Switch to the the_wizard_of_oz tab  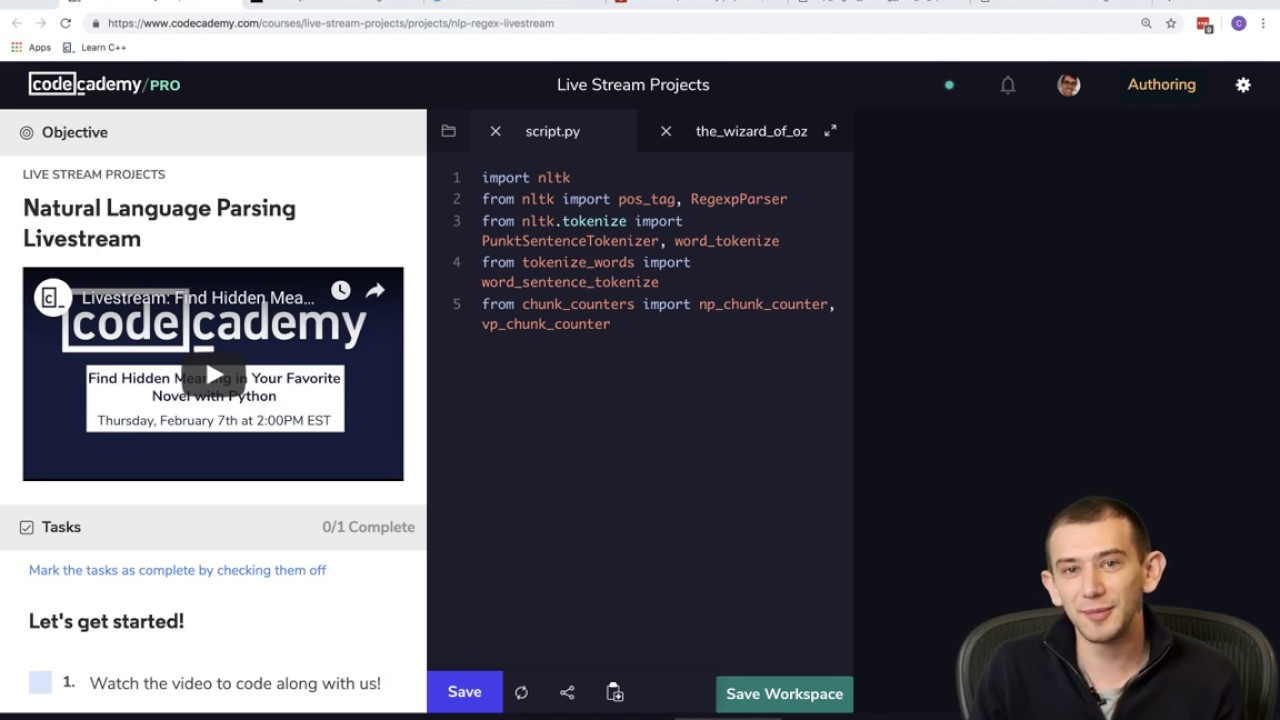click(751, 131)
